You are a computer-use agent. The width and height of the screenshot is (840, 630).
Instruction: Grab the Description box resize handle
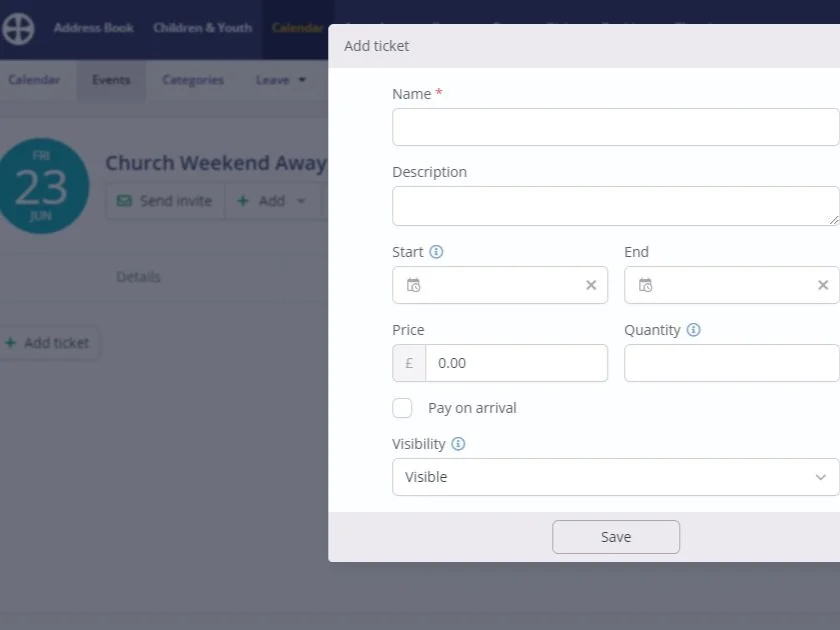(x=834, y=220)
